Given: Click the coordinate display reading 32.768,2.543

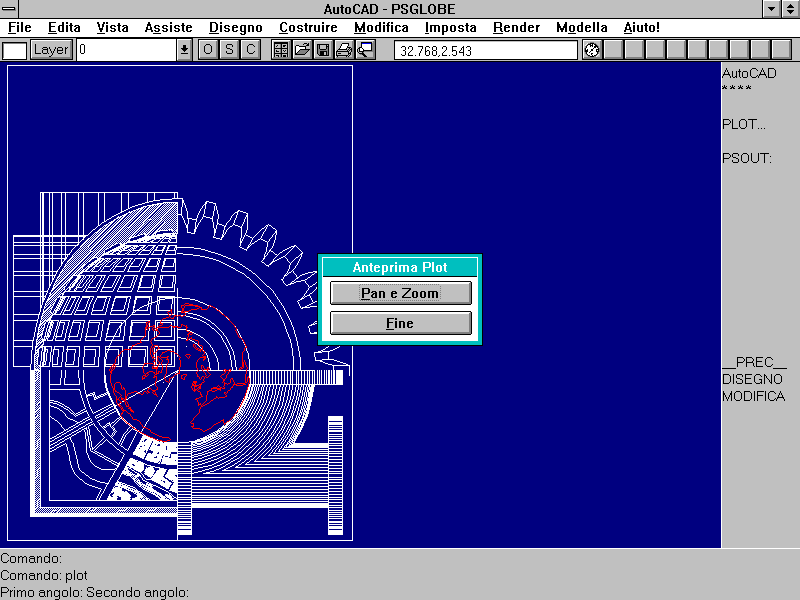Looking at the screenshot, I should pyautogui.click(x=486, y=51).
